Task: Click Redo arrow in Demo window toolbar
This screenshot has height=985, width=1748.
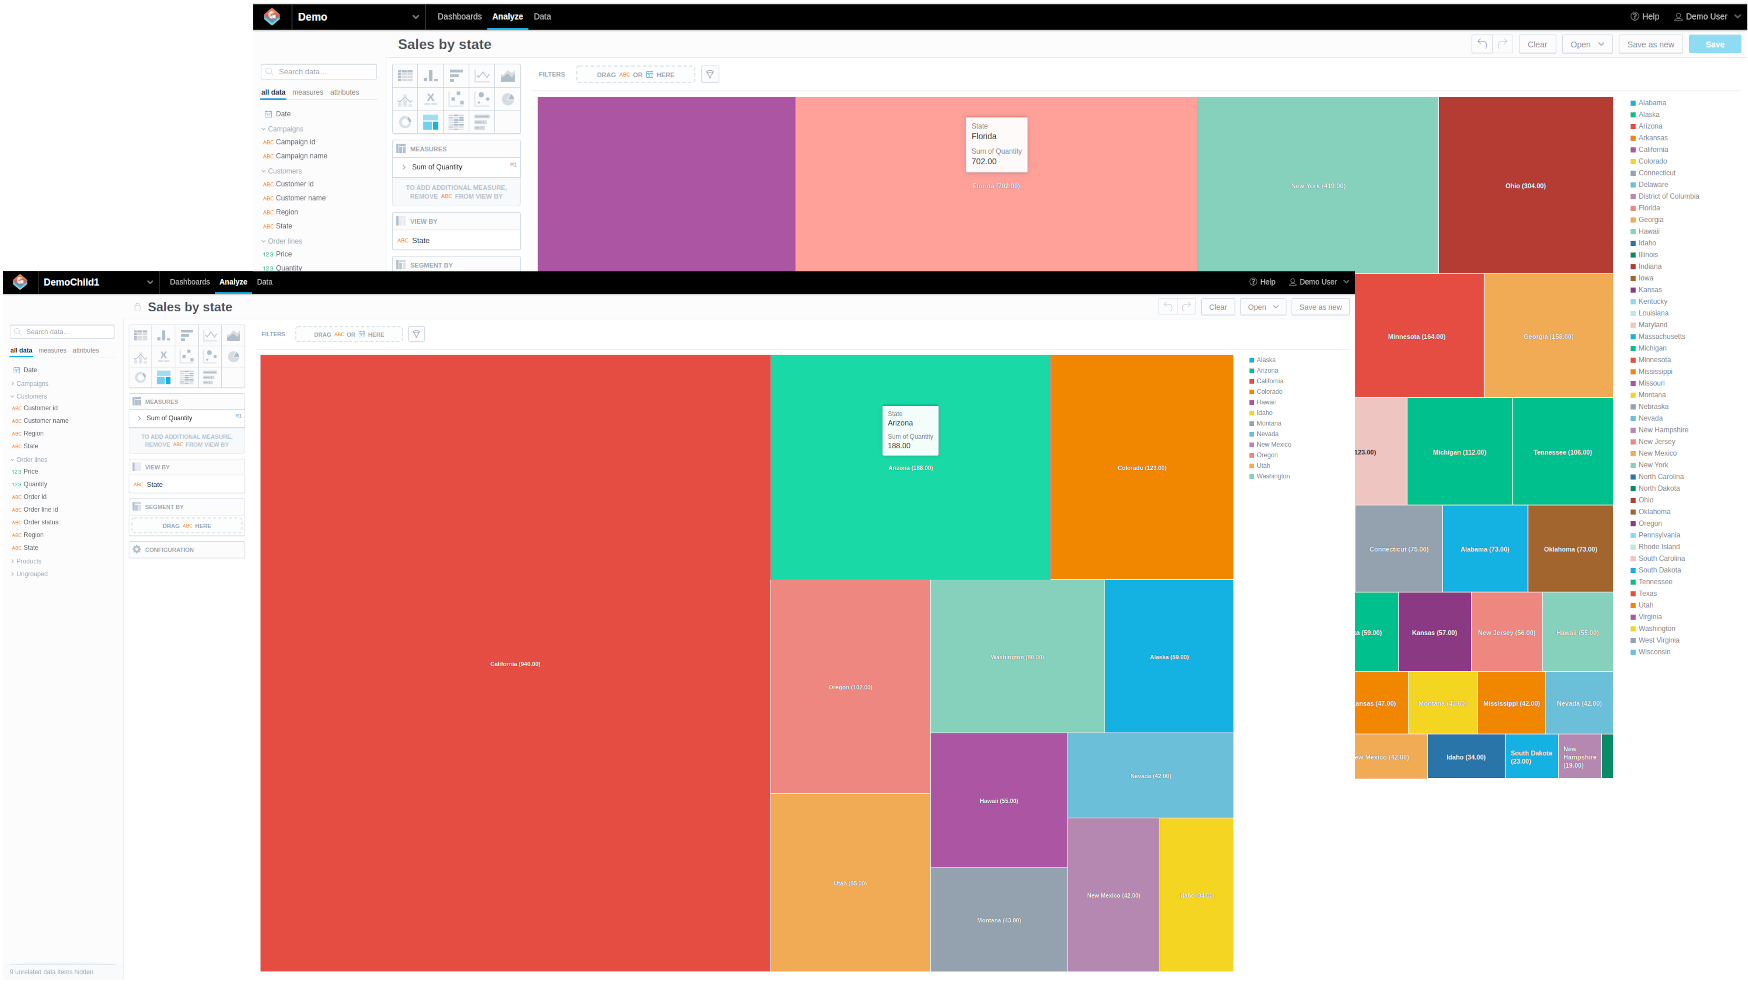Action: pyautogui.click(x=1502, y=44)
